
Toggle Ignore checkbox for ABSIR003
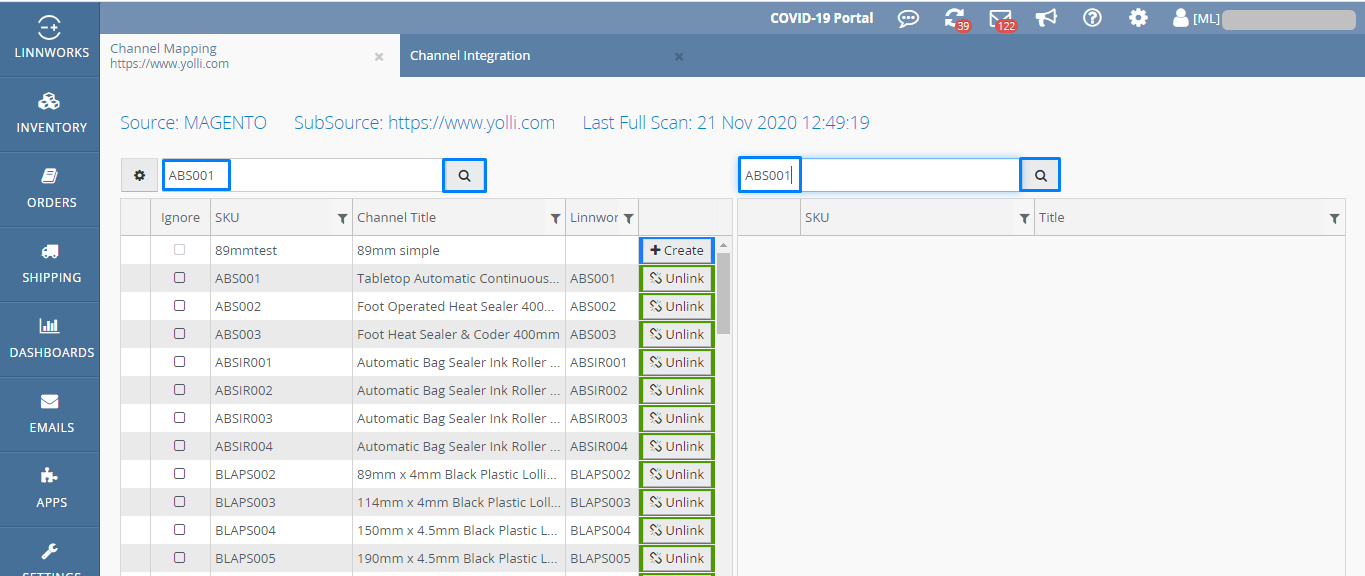pos(180,418)
